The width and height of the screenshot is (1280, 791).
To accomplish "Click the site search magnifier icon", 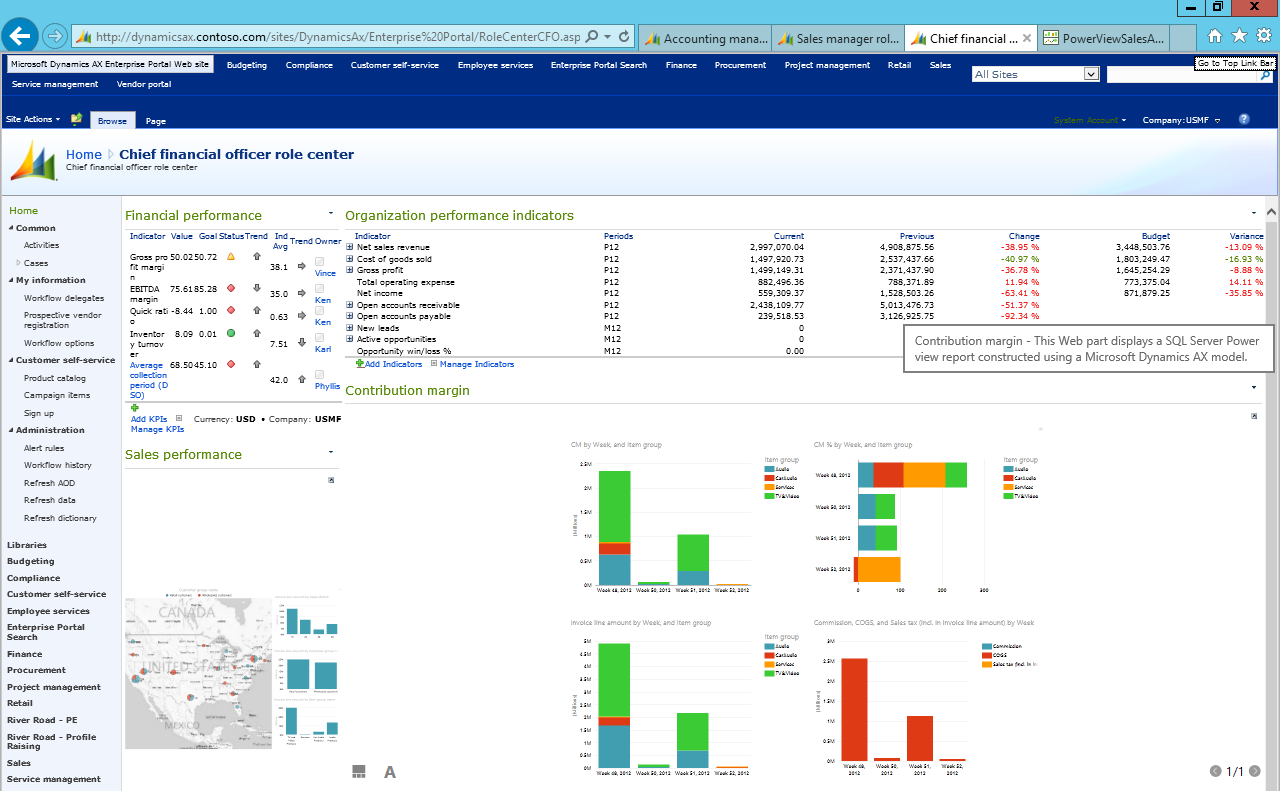I will [1264, 75].
